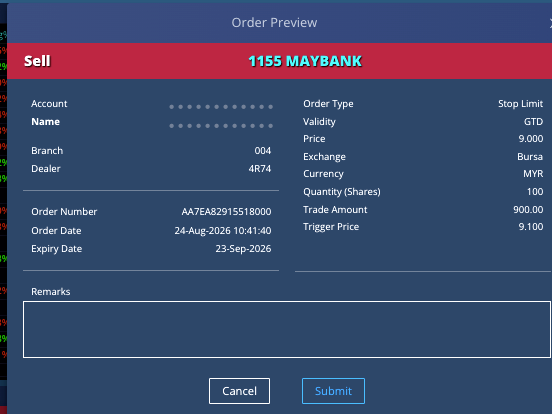The width and height of the screenshot is (552, 414).
Task: Click expiry date 23-Sep-2026
Action: (x=243, y=249)
